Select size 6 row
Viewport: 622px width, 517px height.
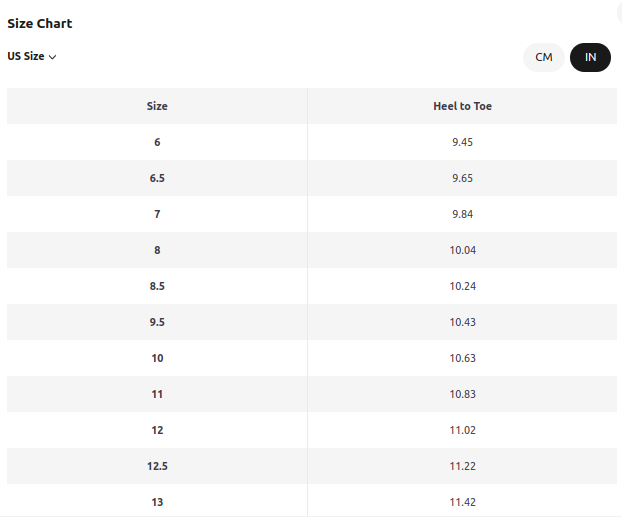pyautogui.click(x=312, y=142)
